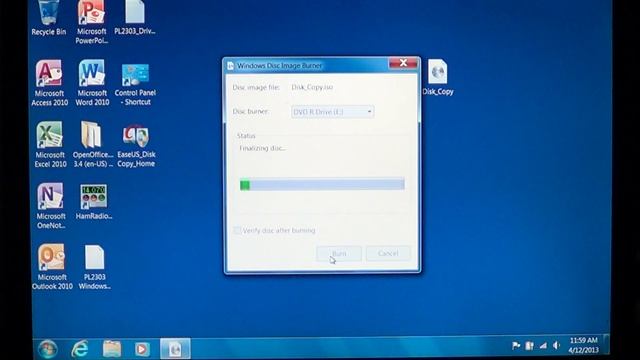Click the 'Finalizing disc...' status text

click(x=262, y=149)
